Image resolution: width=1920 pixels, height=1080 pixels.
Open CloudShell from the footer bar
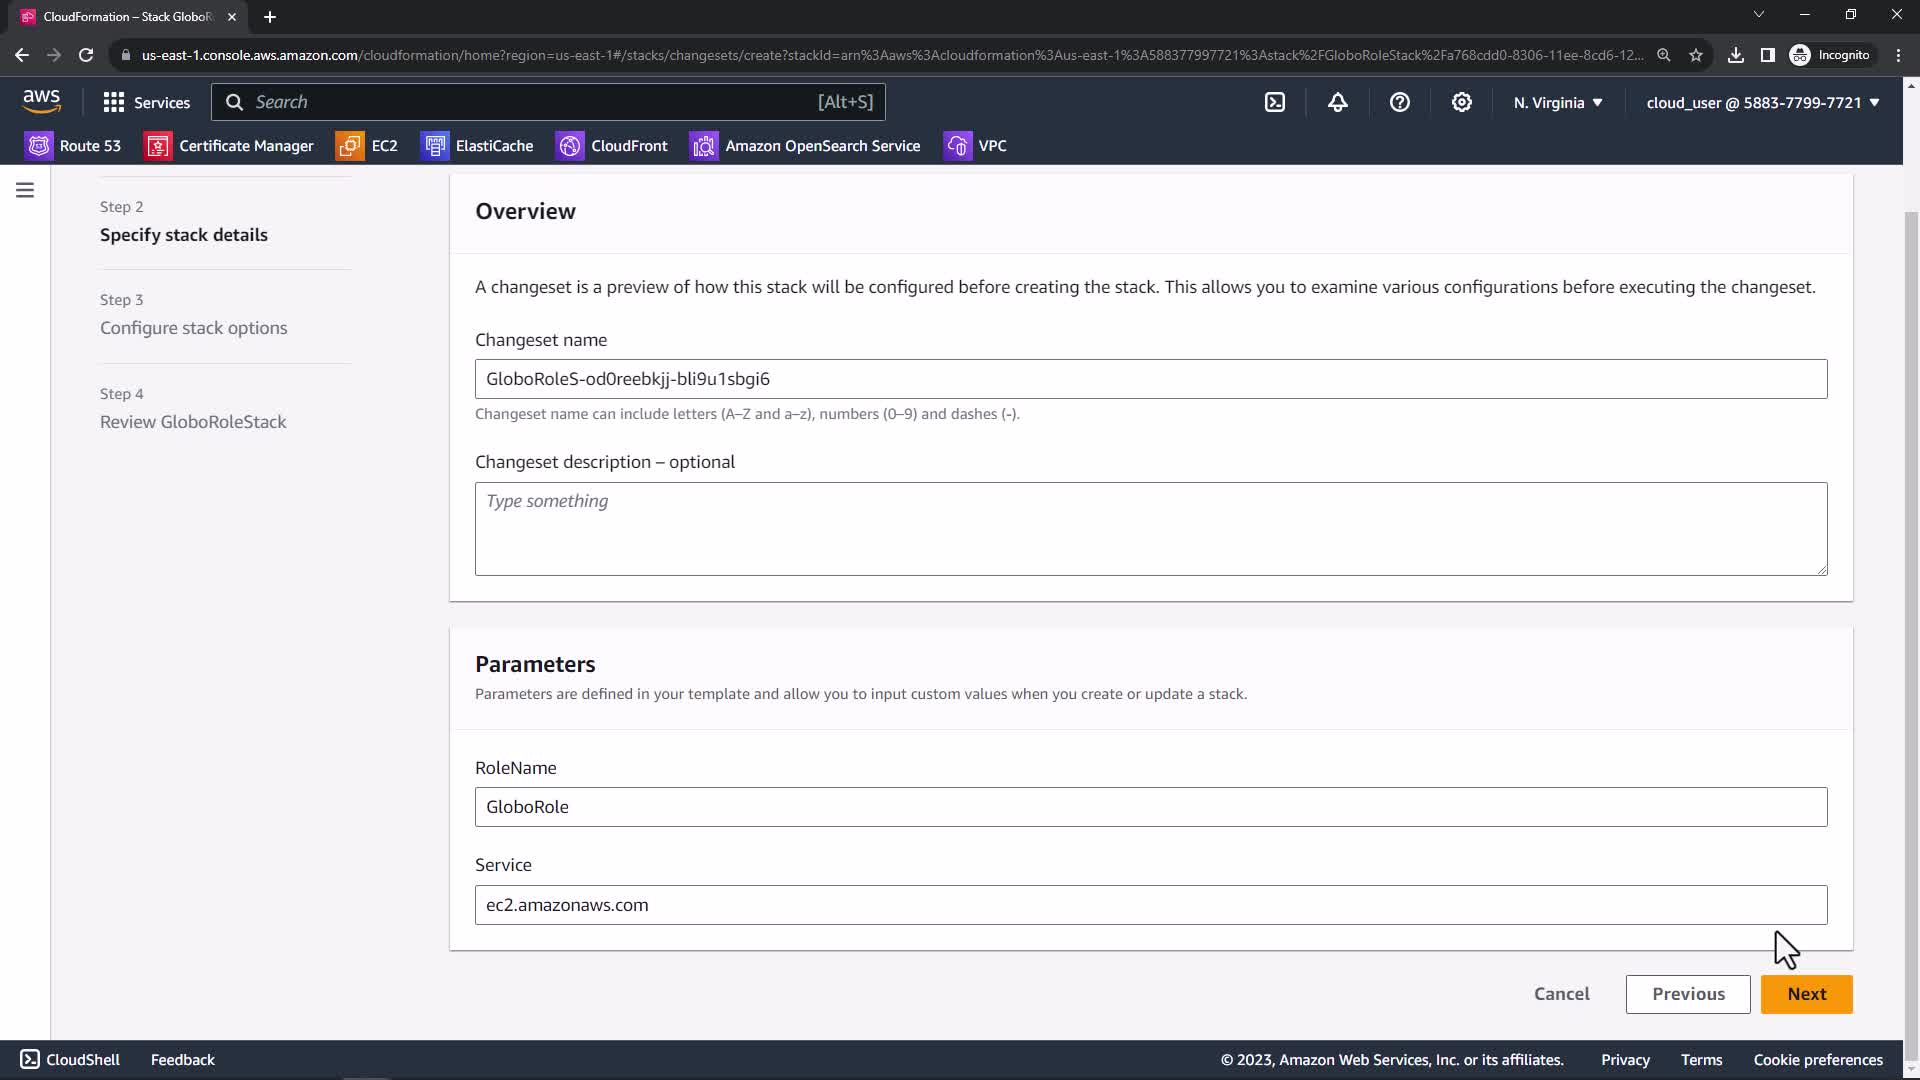click(x=70, y=1060)
